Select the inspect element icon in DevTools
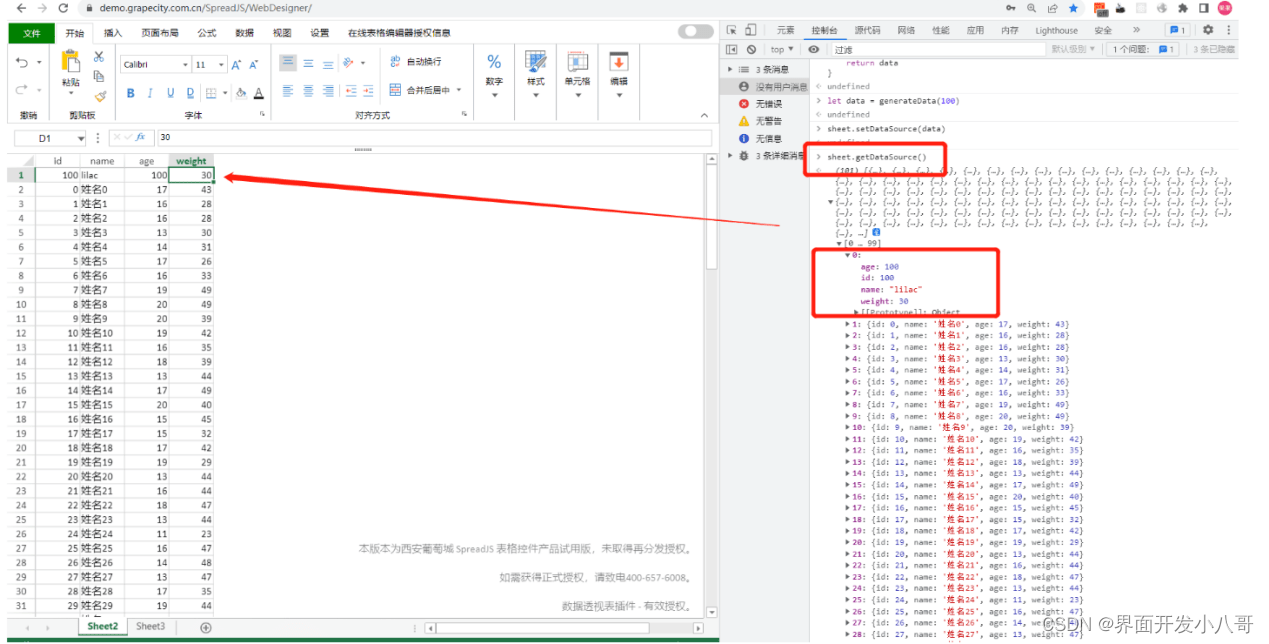Image resolution: width=1269 pixels, height=644 pixels. [731, 30]
